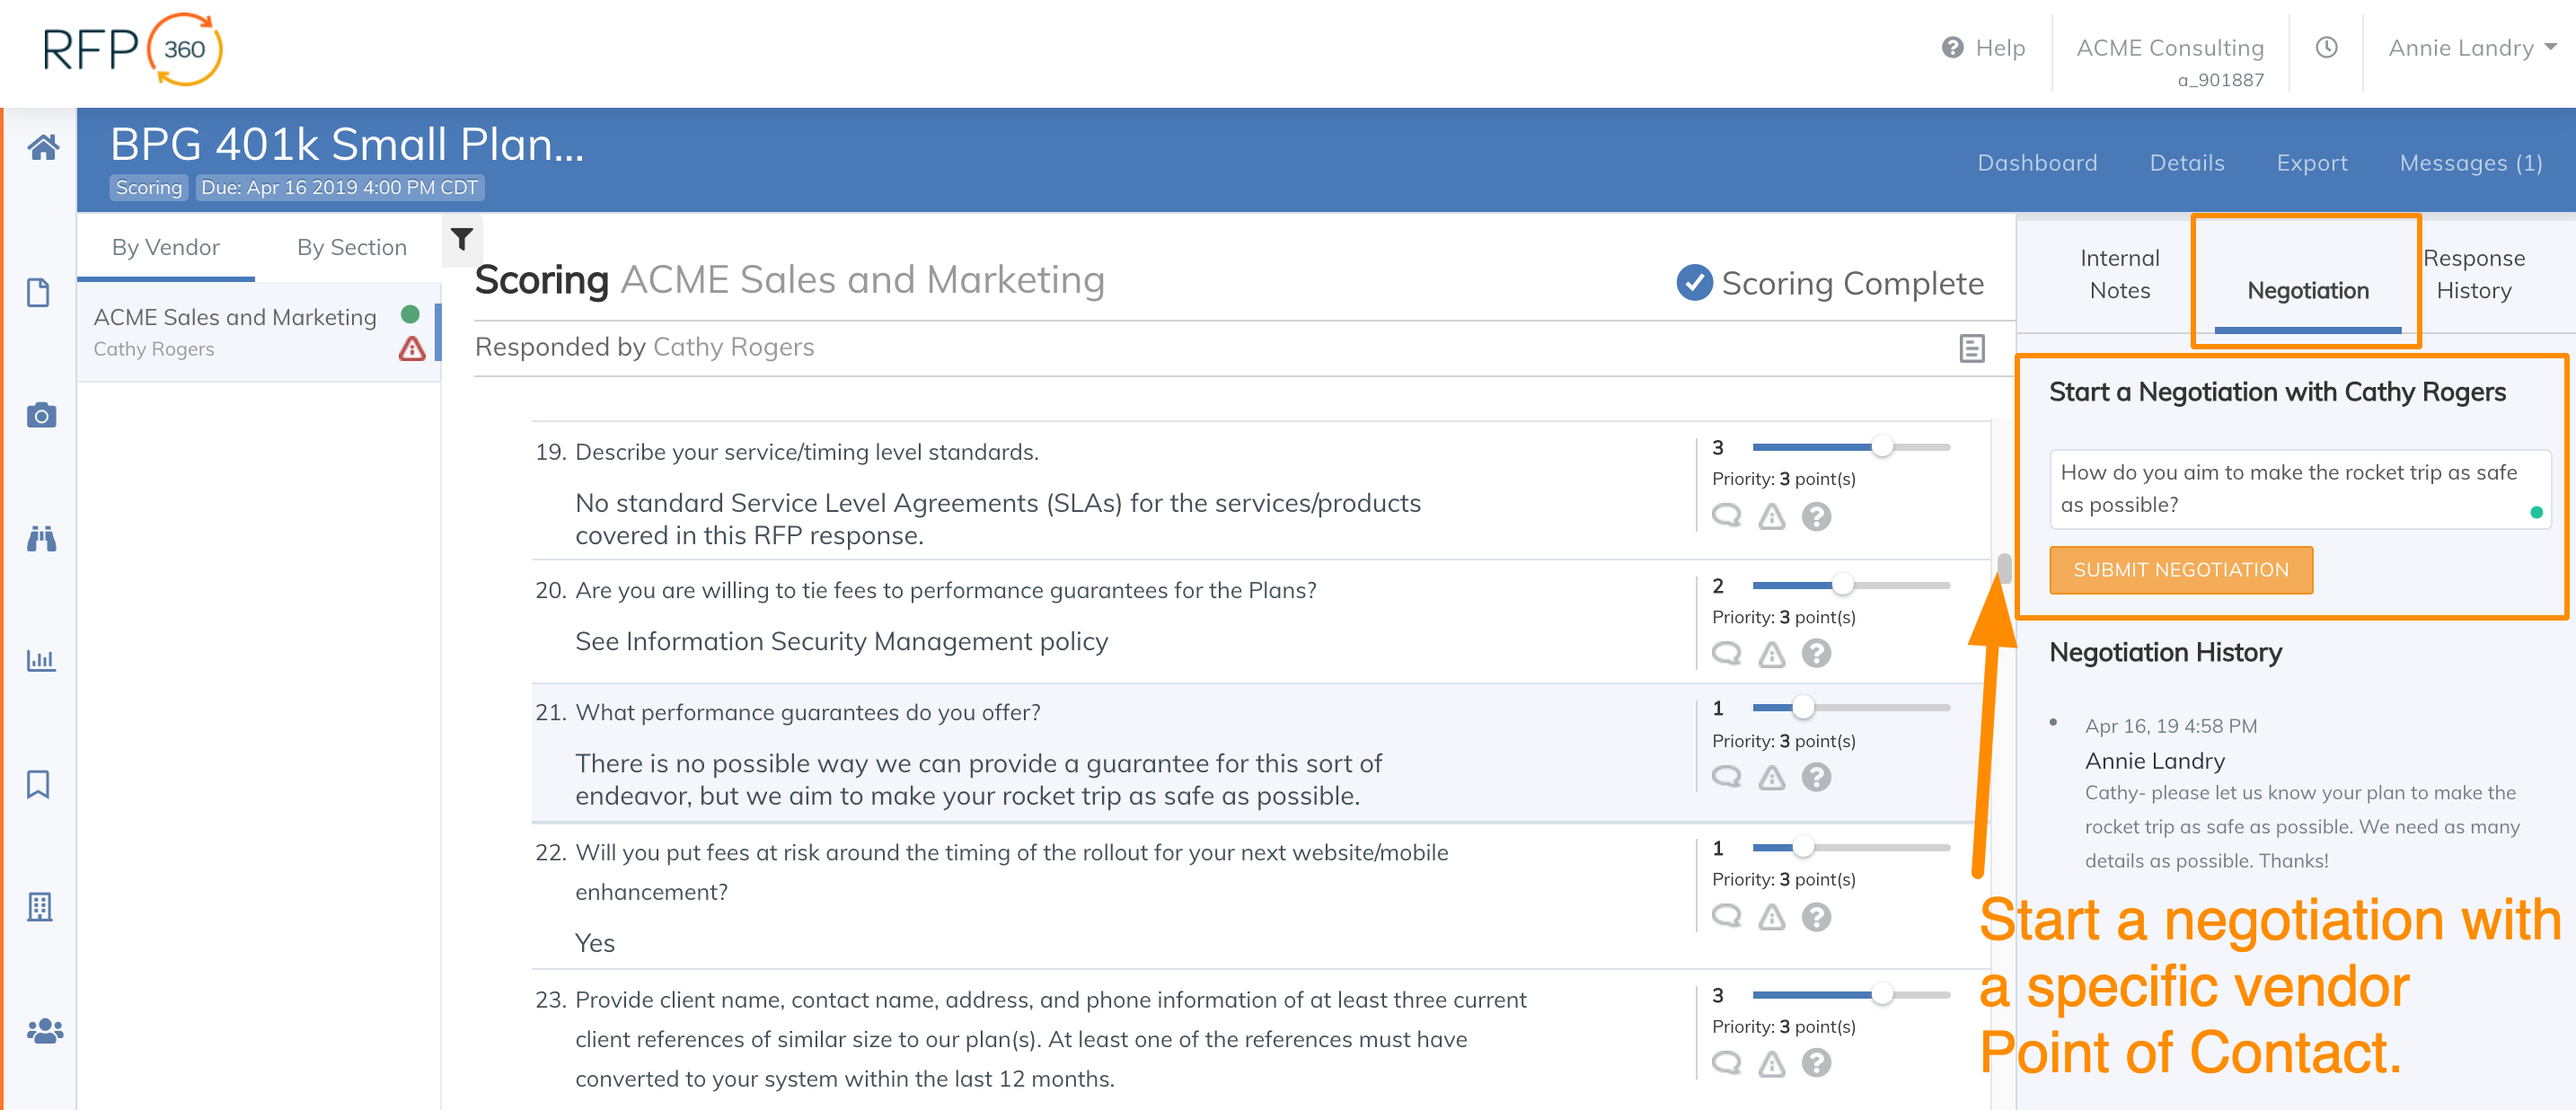Open the Response History tab

(2473, 274)
